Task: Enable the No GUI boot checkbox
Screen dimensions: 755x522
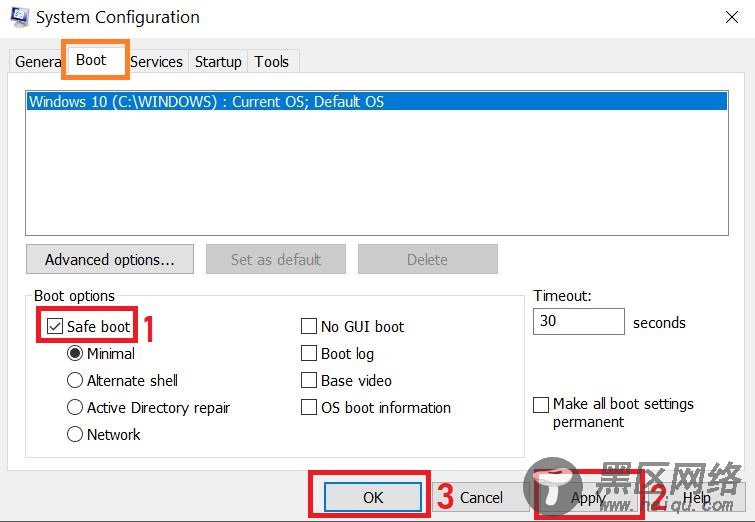Action: click(x=309, y=326)
